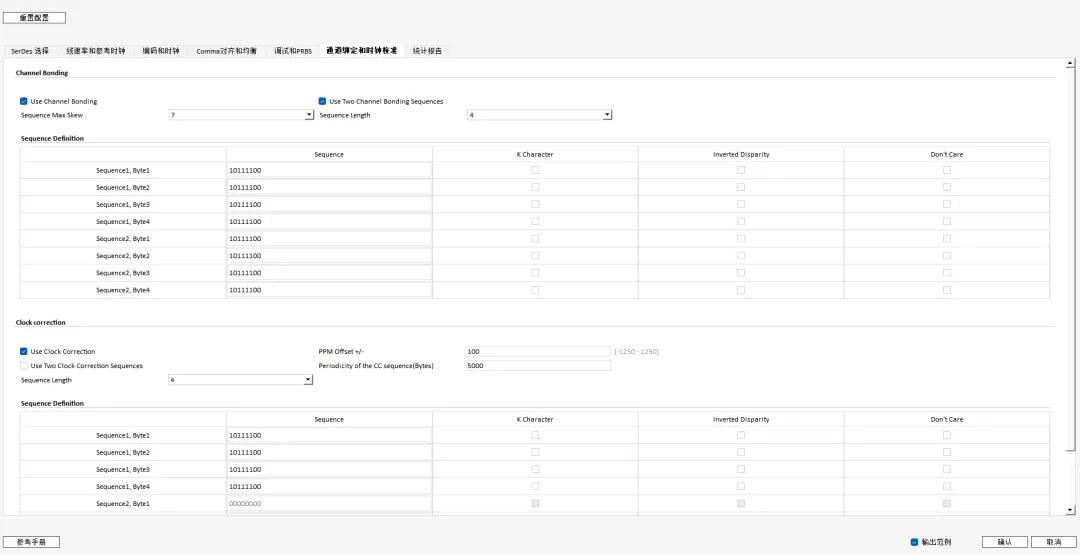Open the 编码和时钟 tab
This screenshot has width=1080, height=555.
(160, 51)
